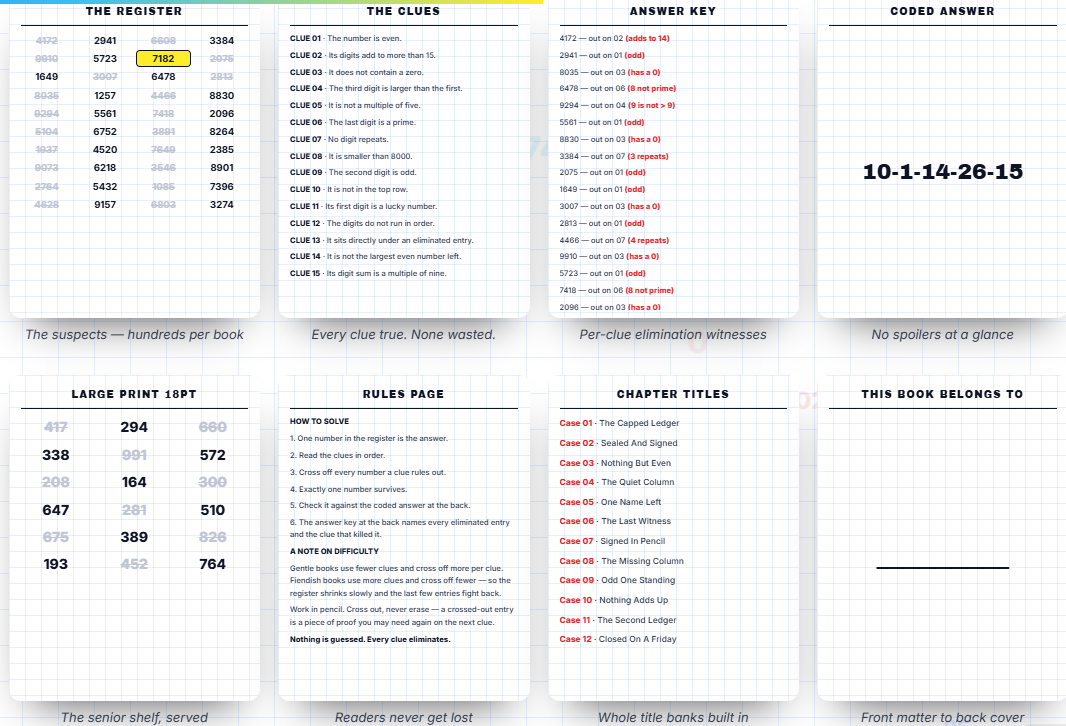This screenshot has width=1066, height=726.
Task: Select number 764 in the Large Print card
Action: [x=213, y=564]
